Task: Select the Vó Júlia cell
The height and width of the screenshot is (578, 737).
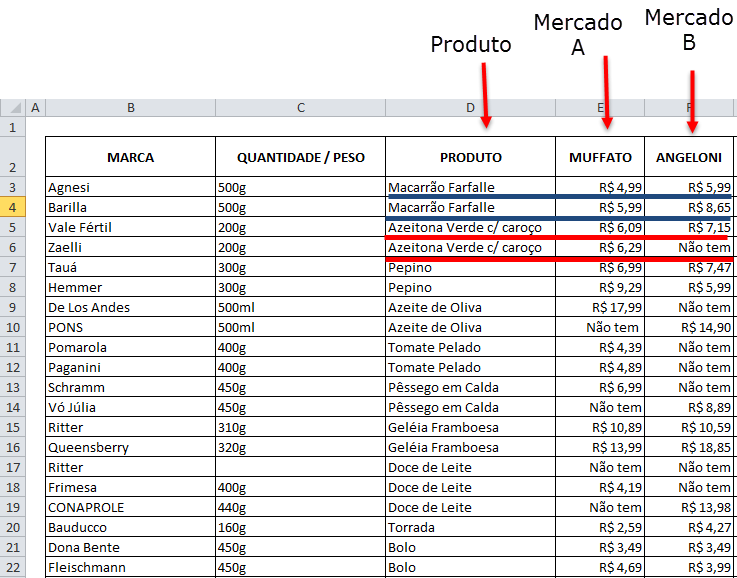Action: 130,407
